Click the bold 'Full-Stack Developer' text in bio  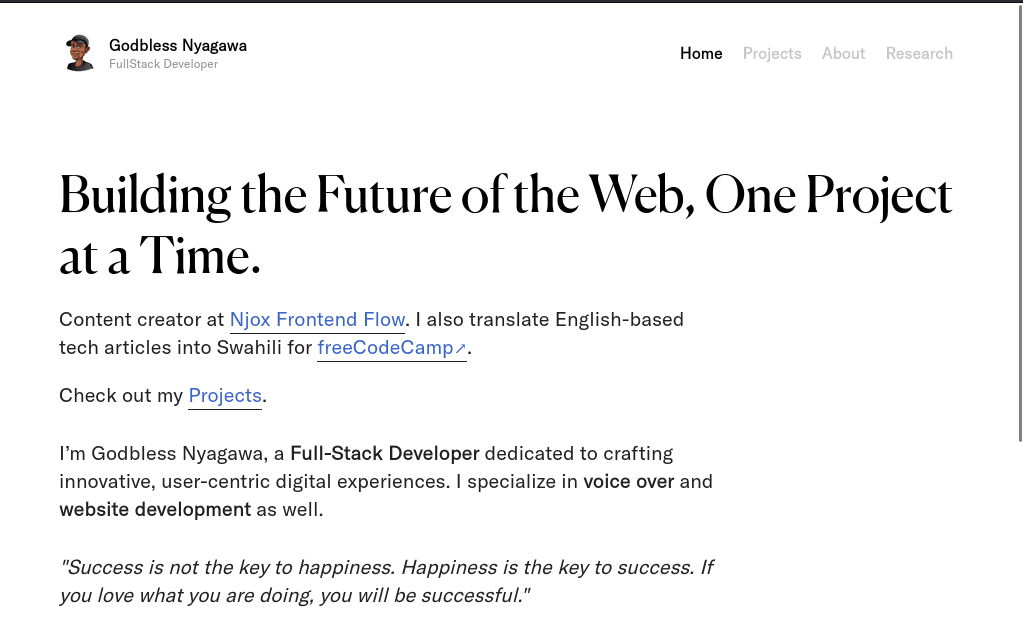(x=384, y=454)
